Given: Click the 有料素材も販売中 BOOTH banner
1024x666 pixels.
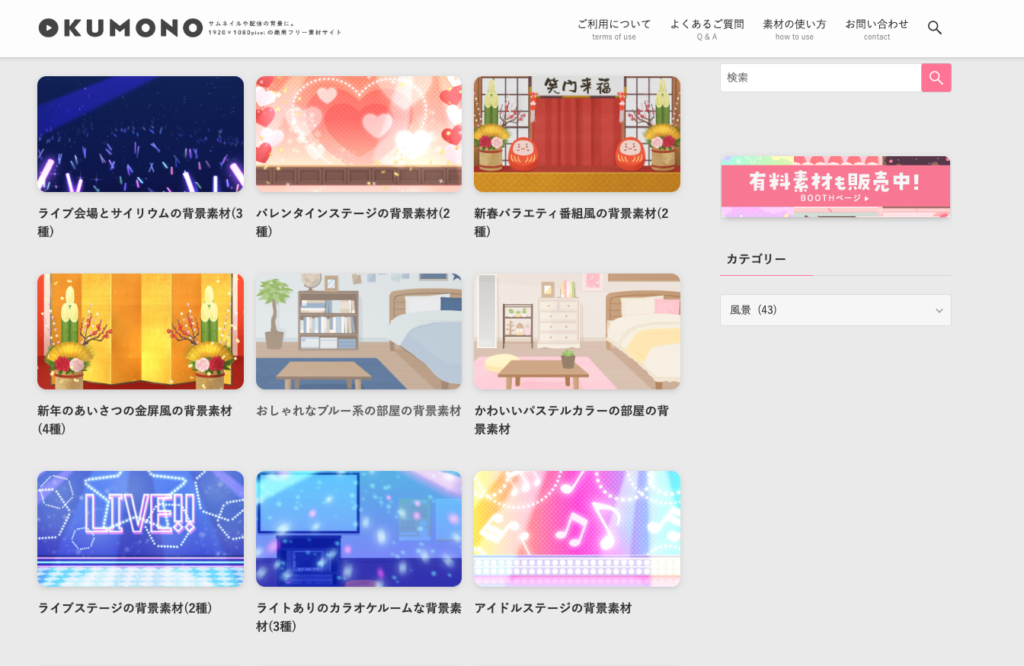Looking at the screenshot, I should coord(835,187).
